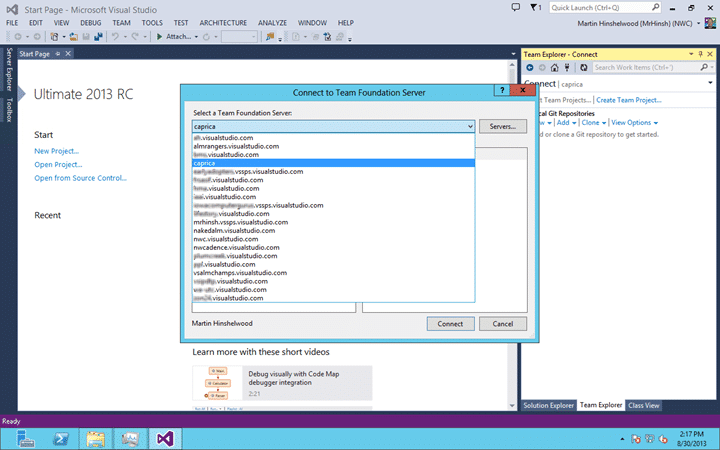
Task: Pin the Team Explorer panel with pushpin
Action: [x=701, y=54]
